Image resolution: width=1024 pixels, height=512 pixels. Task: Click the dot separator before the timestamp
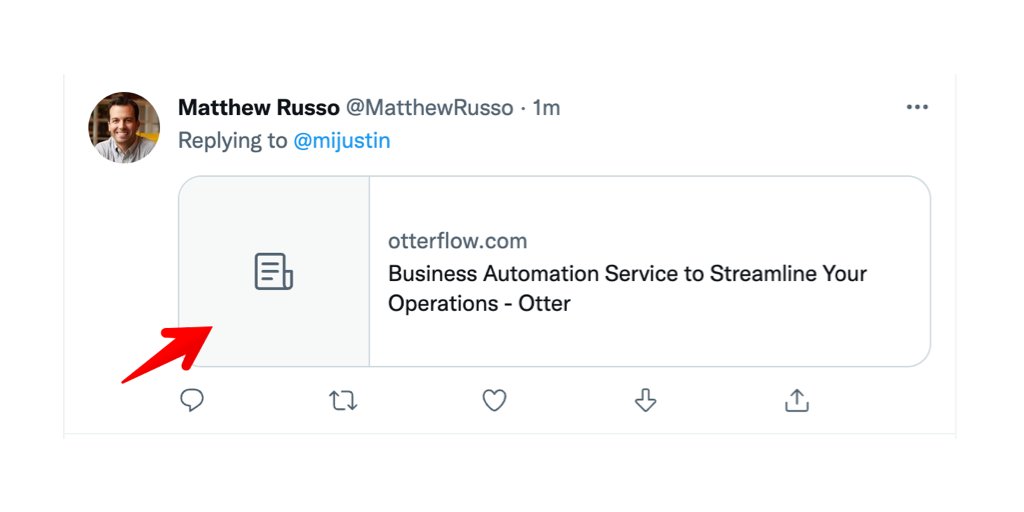click(x=523, y=108)
